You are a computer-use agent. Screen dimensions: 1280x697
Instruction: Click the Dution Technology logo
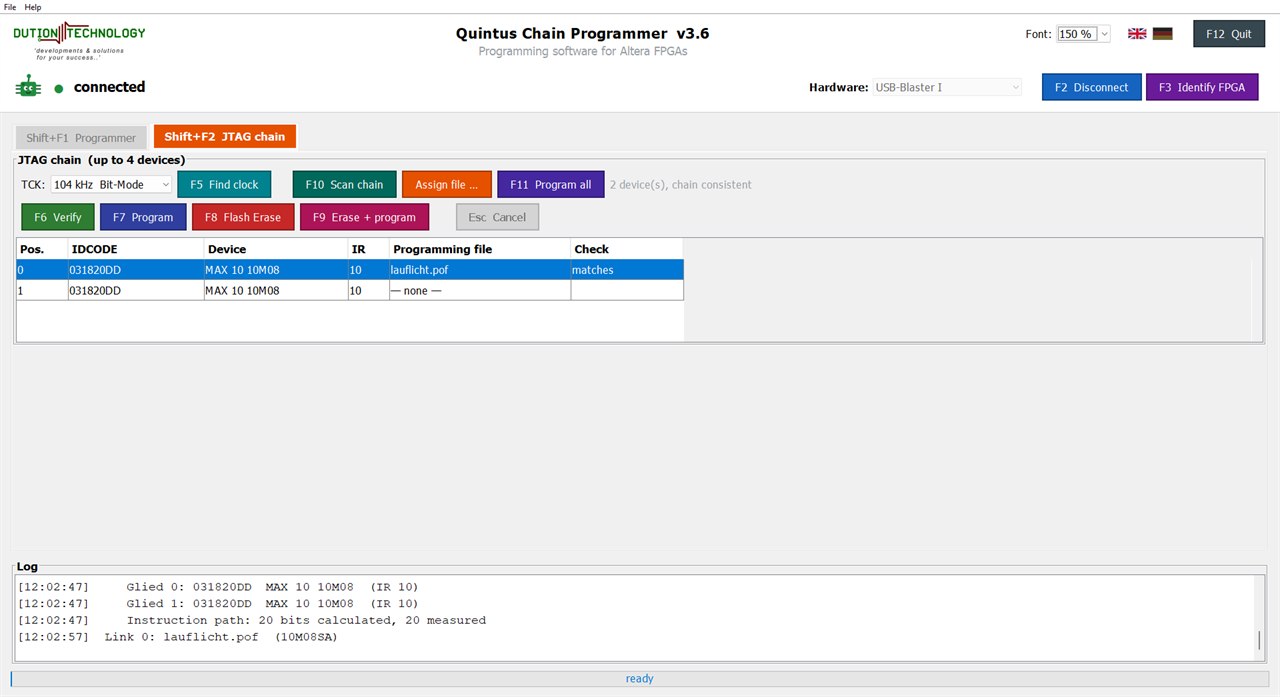point(79,41)
